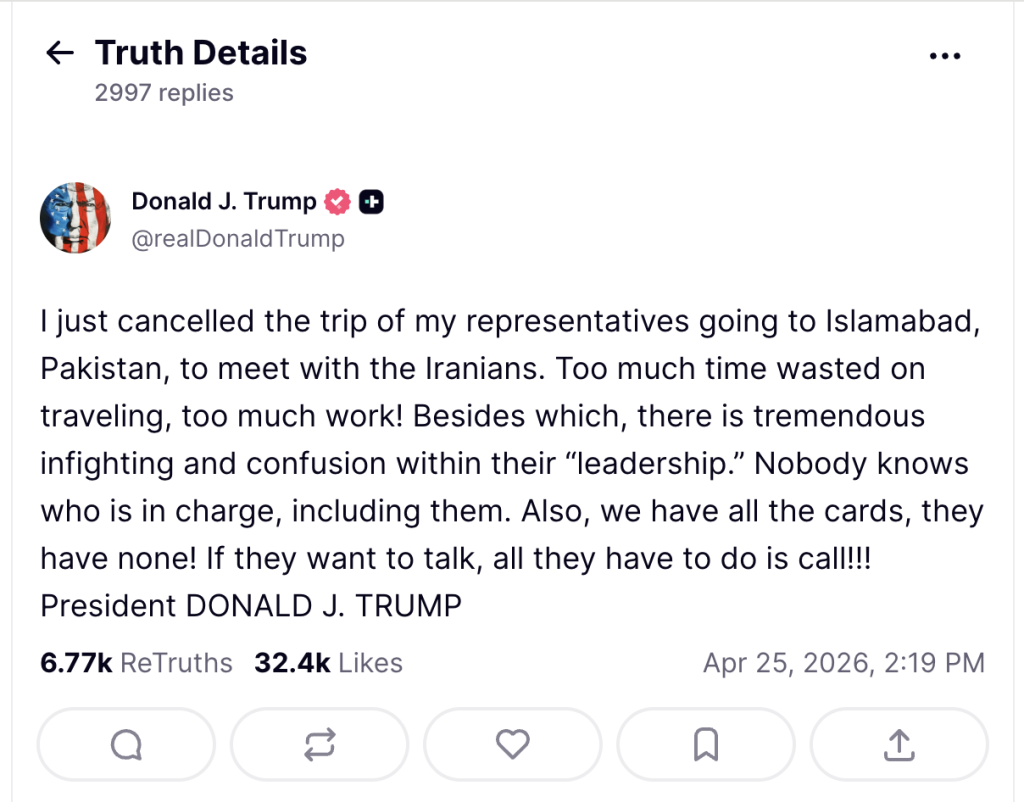1024x802 pixels.
Task: Go back using the left arrow
Action: coord(61,53)
